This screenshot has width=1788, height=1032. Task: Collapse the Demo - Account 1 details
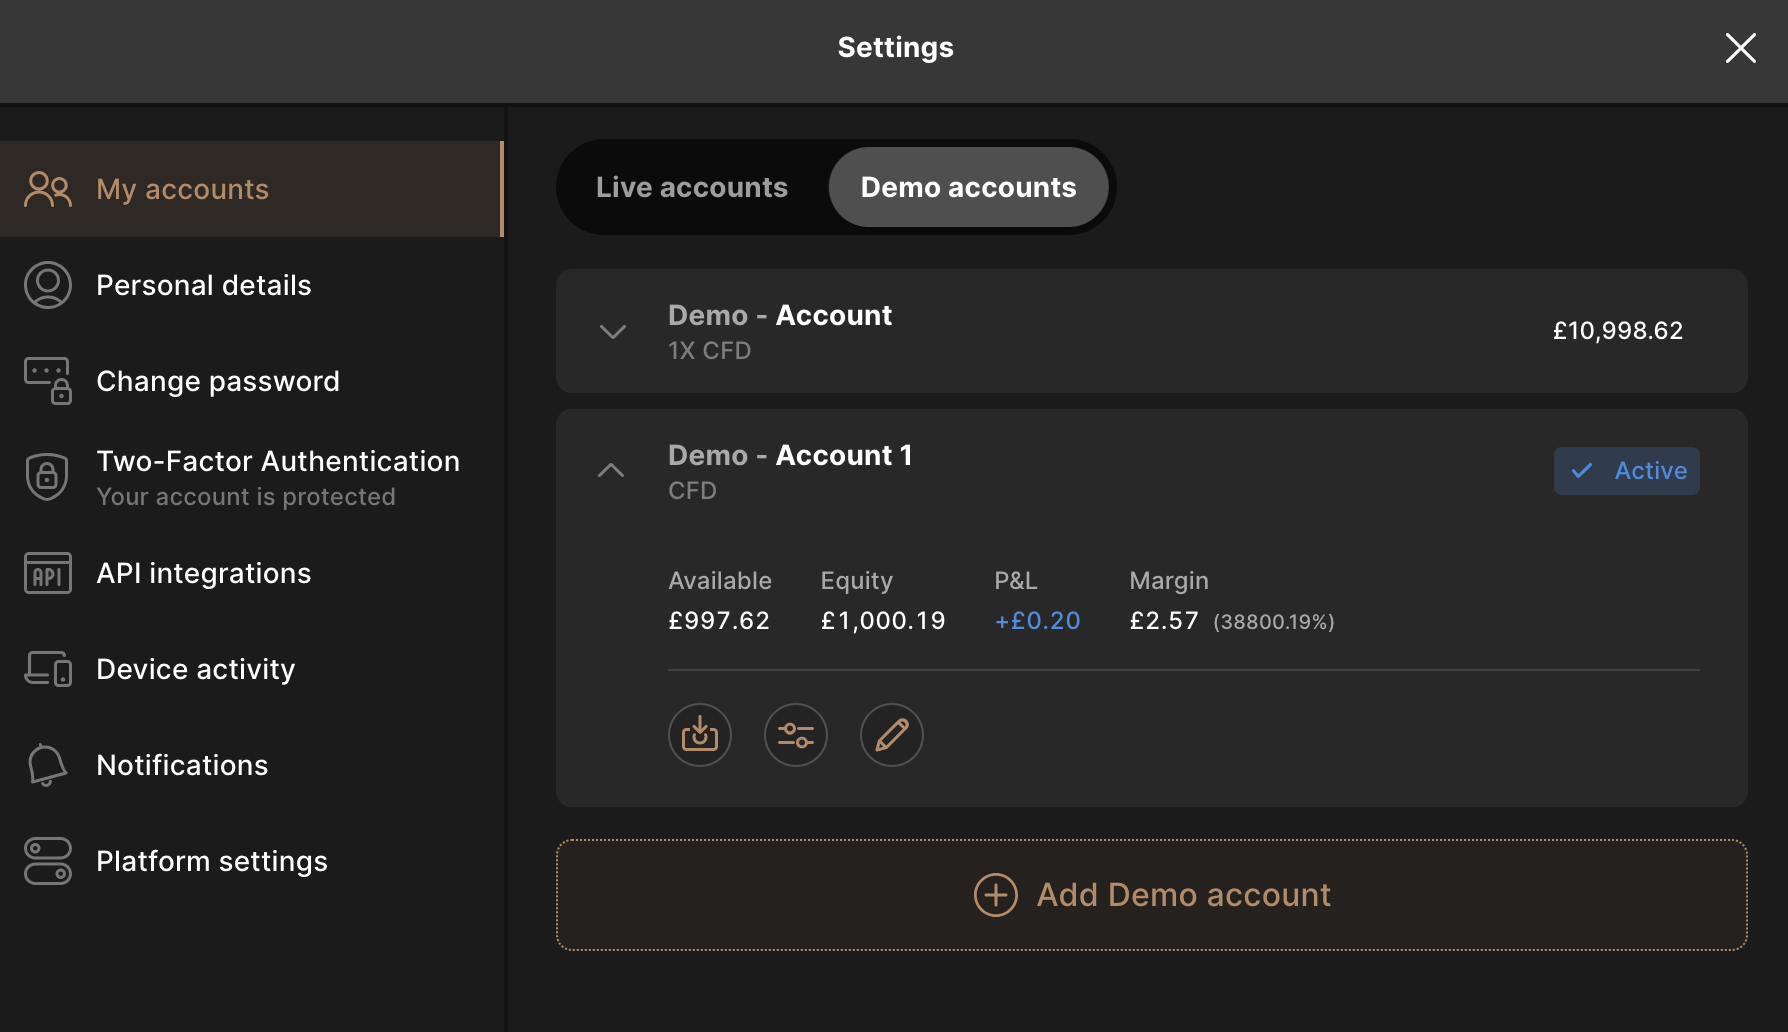click(x=612, y=470)
